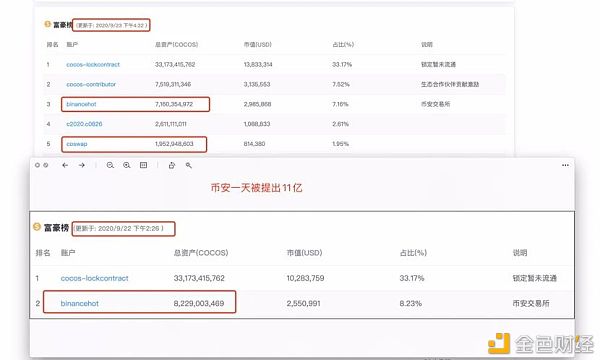Select the 13,833,314 market value
The width and height of the screenshot is (600, 360).
(x=258, y=65)
